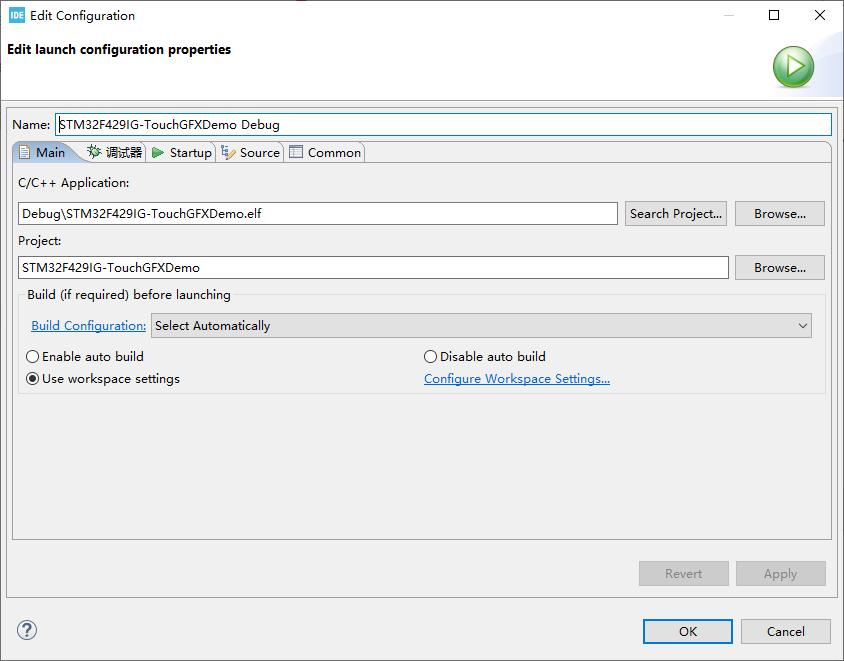Click the help question mark icon
This screenshot has width=844, height=661.
(27, 630)
